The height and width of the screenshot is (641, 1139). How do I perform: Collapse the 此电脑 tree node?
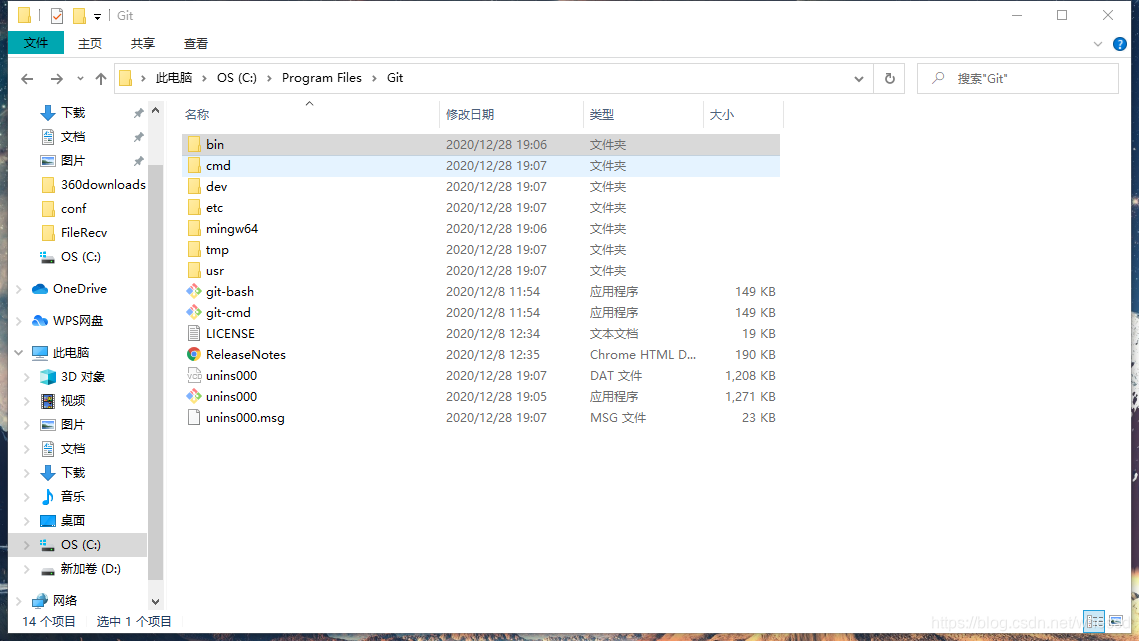pos(19,352)
